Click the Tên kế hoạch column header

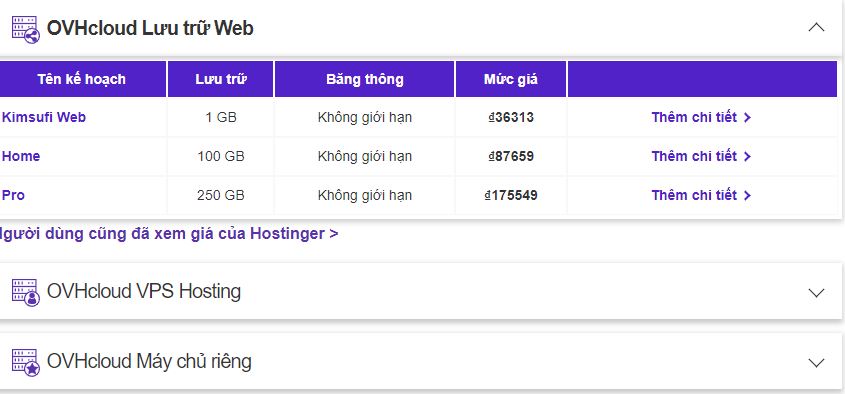point(82,79)
